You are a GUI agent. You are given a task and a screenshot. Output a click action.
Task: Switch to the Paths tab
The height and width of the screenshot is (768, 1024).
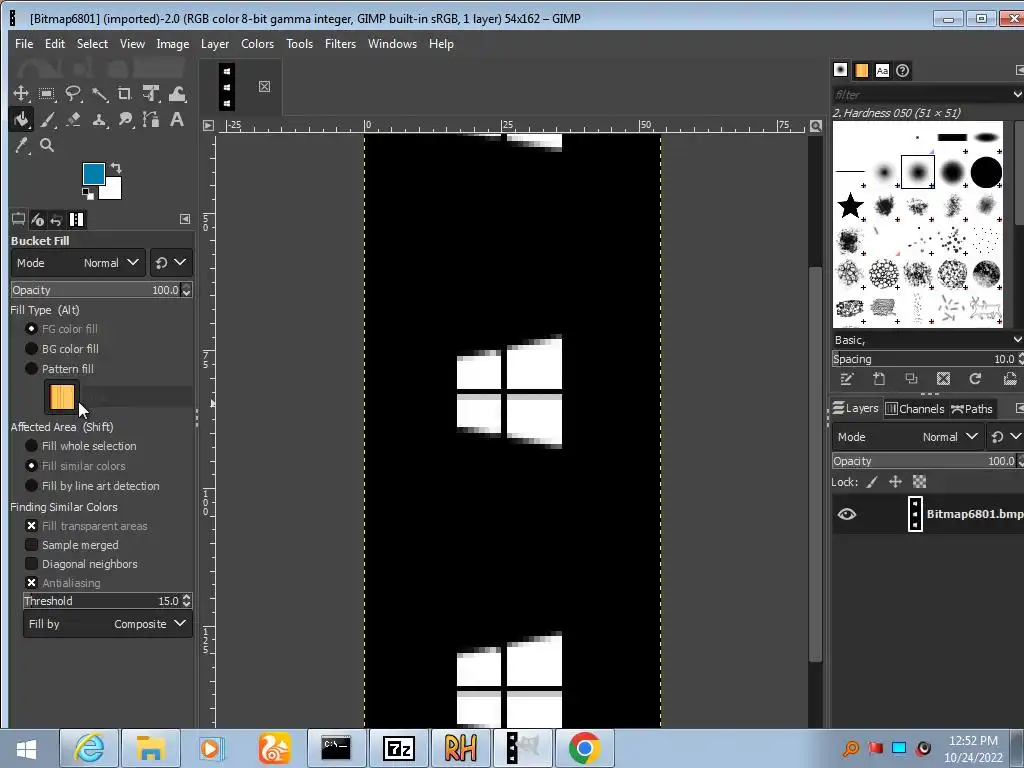tap(972, 409)
